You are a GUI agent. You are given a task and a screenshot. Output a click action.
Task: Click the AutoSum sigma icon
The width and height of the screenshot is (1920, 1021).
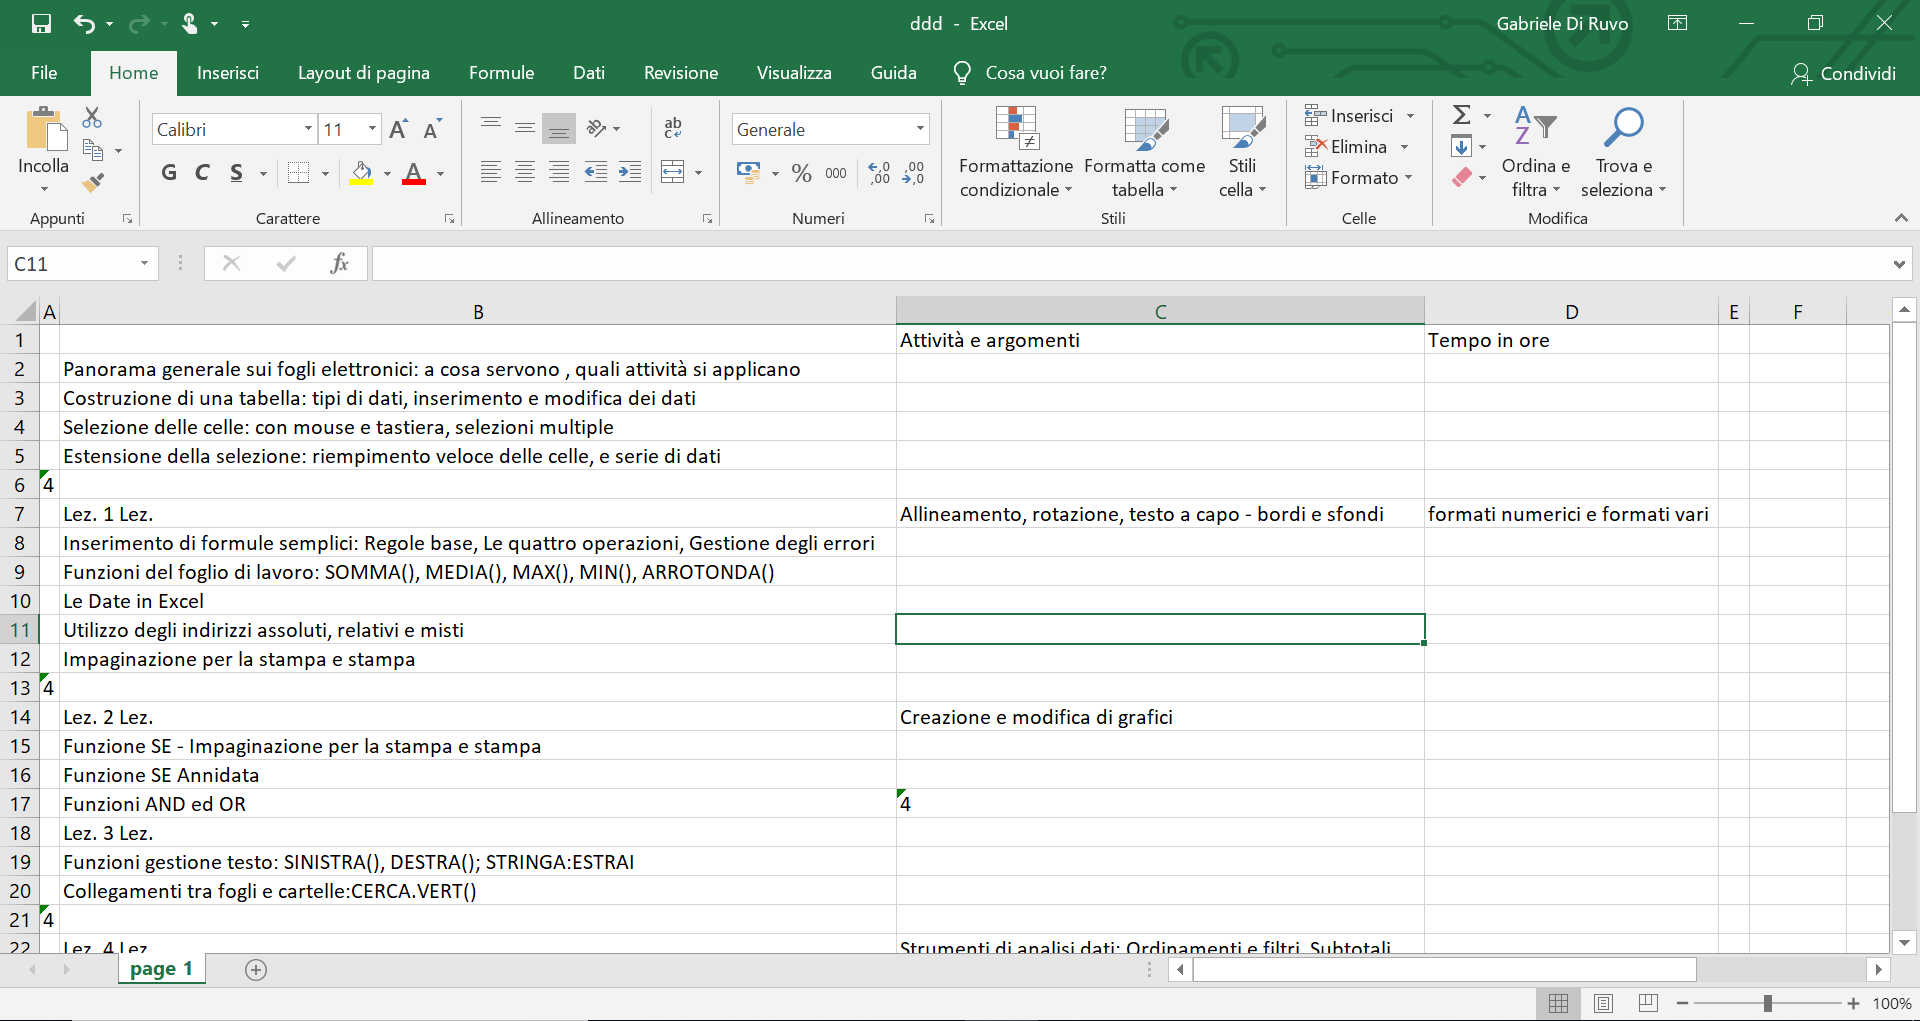pos(1462,115)
